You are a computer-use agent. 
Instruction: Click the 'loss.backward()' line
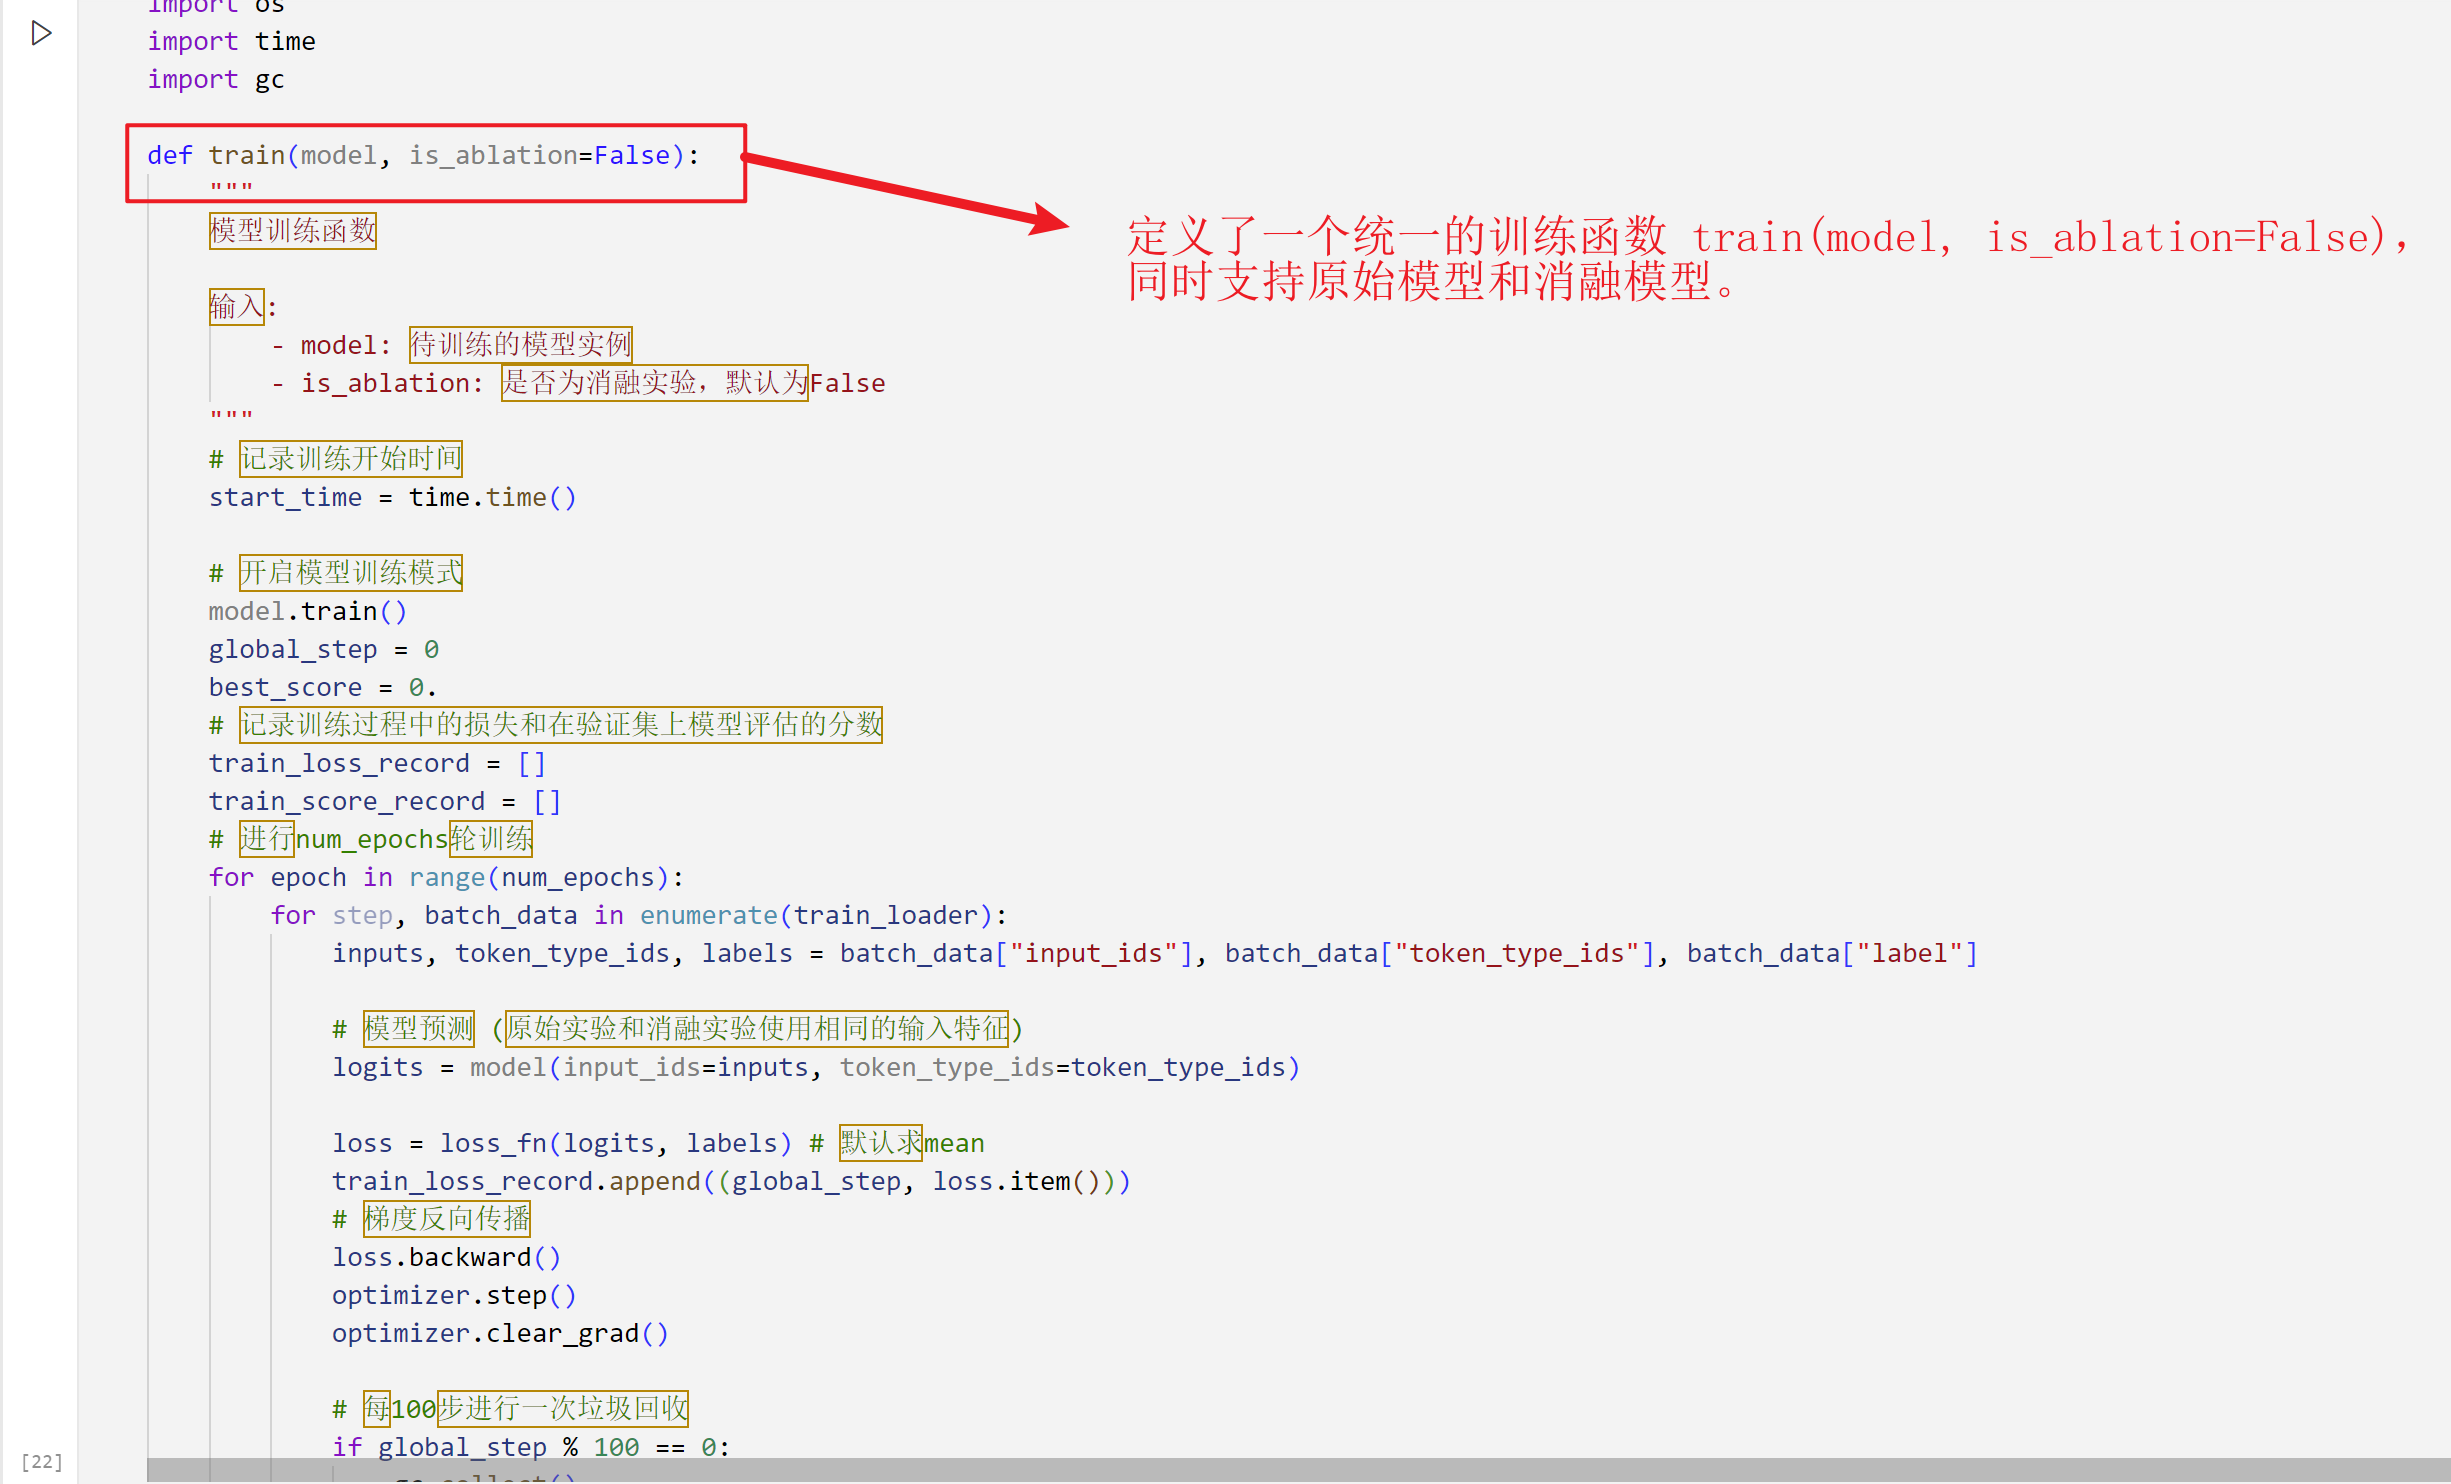[x=447, y=1257]
